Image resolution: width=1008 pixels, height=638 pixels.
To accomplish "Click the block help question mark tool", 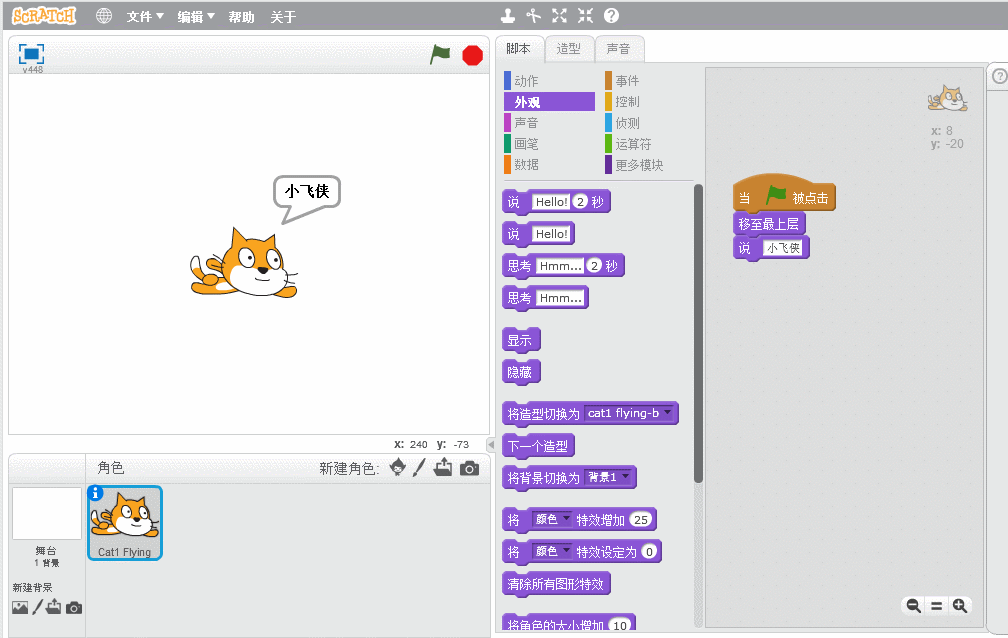I will coord(611,15).
